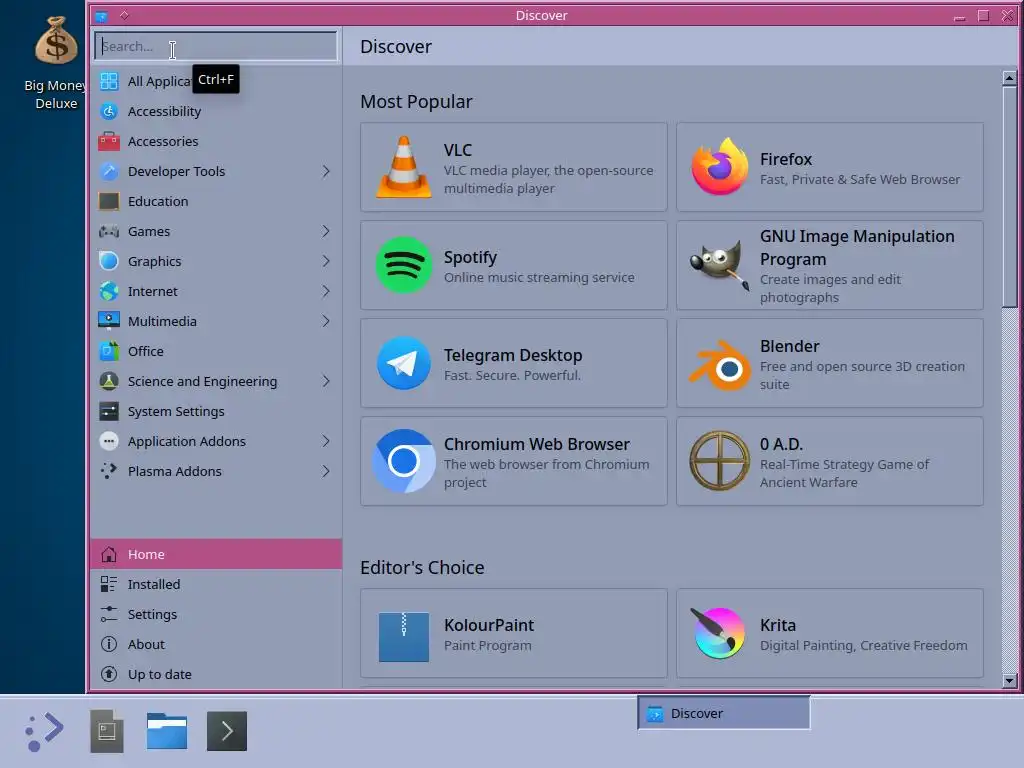Click the Discover window menu icon in the title bar

[x=101, y=16]
